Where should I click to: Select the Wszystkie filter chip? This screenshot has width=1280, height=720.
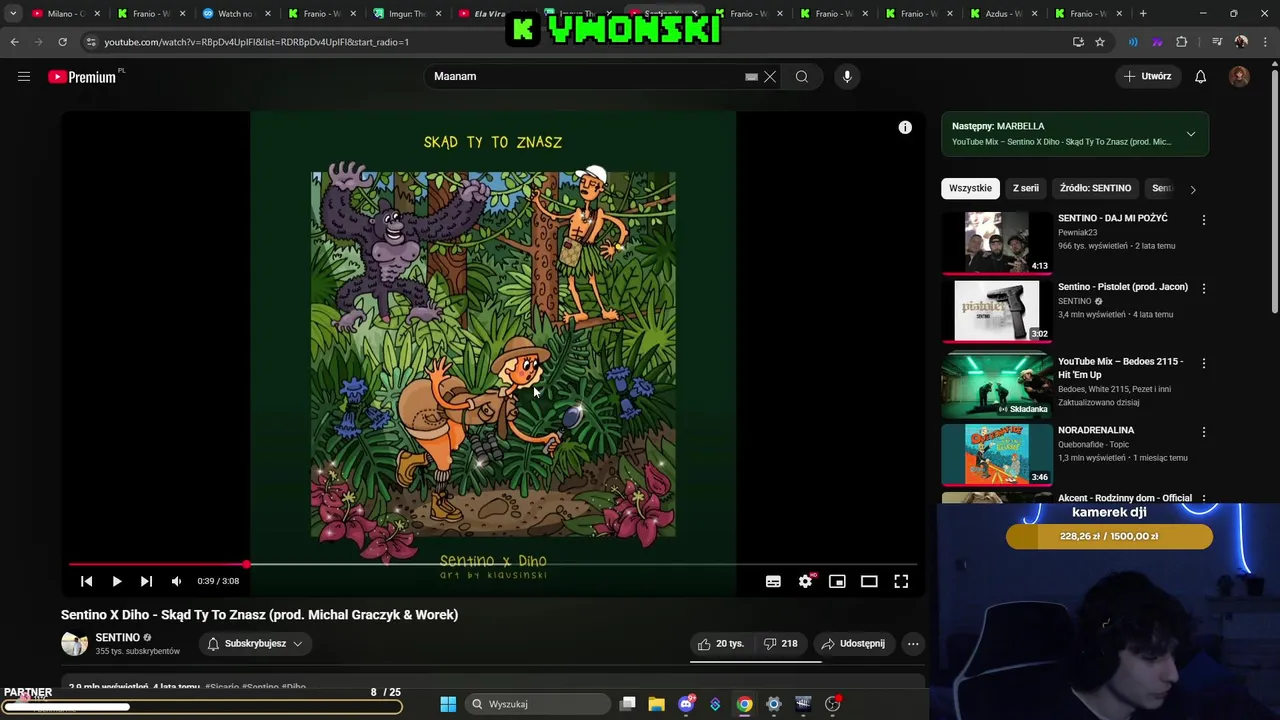click(x=970, y=188)
